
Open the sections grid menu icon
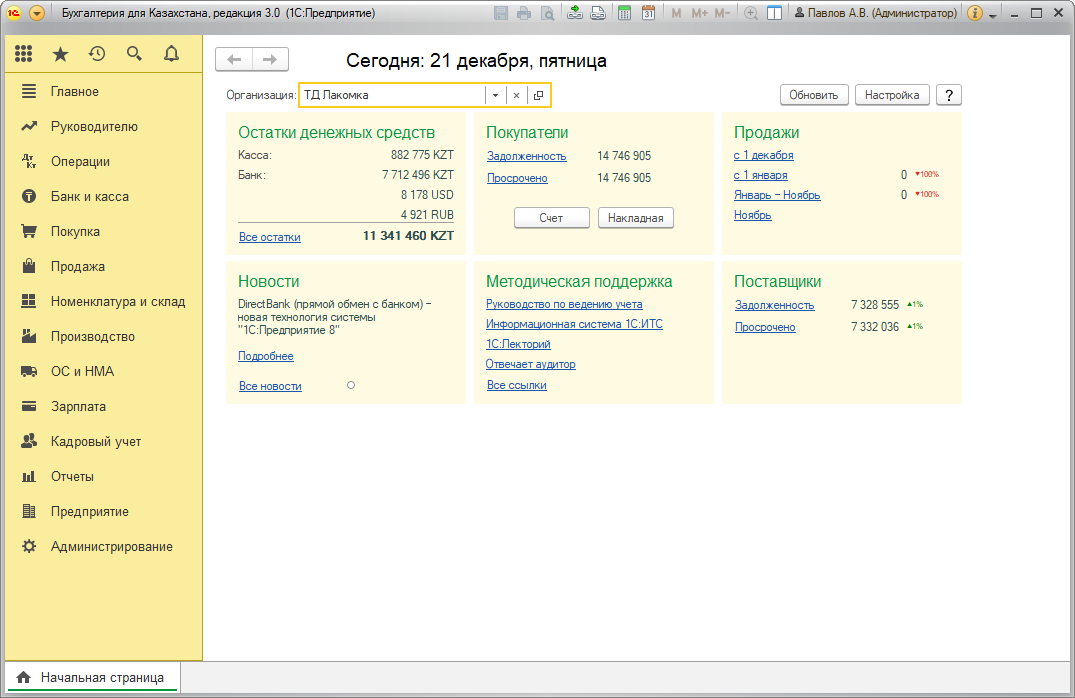[24, 54]
